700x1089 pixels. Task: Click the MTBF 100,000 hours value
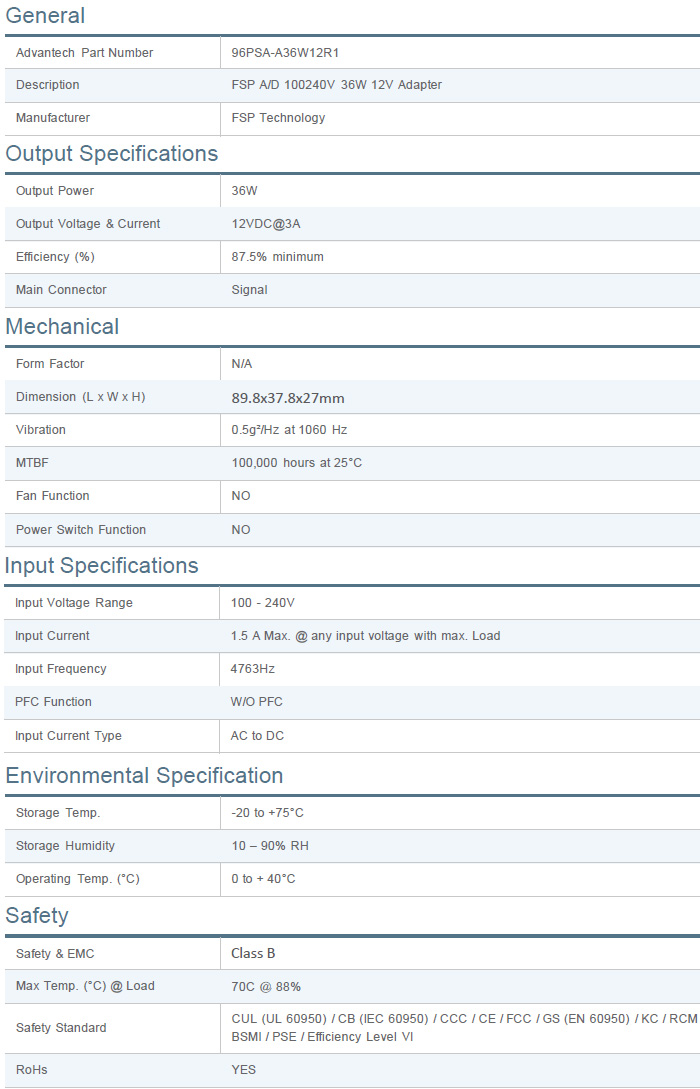pos(297,463)
